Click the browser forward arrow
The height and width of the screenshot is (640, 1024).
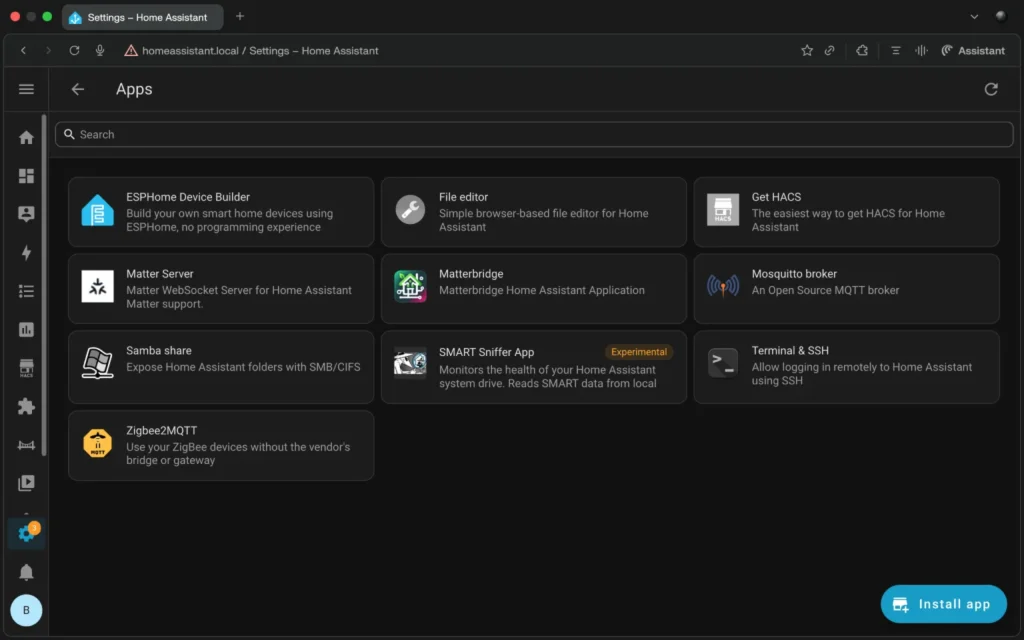[x=48, y=50]
